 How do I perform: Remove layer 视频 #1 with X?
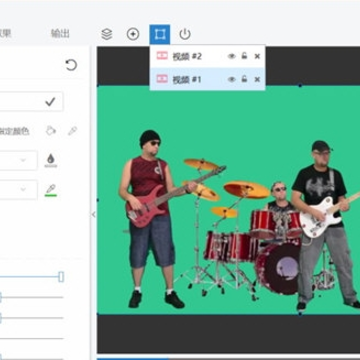coord(257,80)
